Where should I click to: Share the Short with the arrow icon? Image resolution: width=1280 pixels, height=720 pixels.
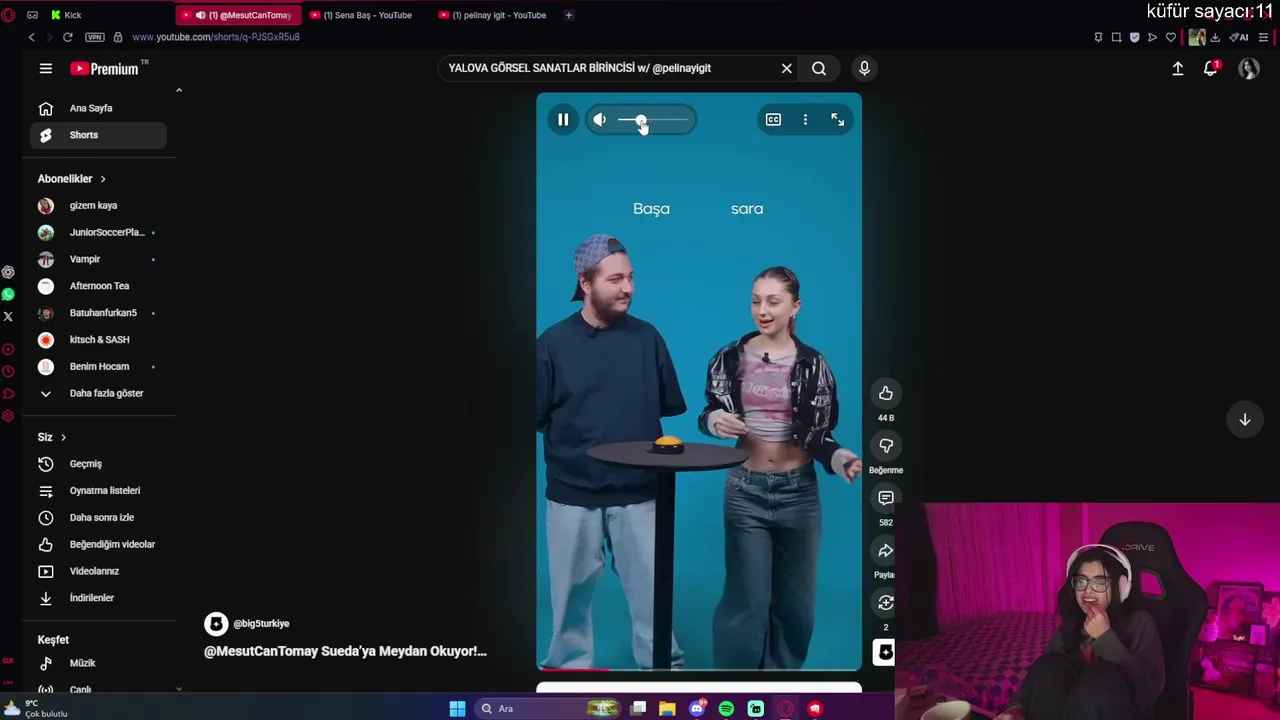[886, 550]
